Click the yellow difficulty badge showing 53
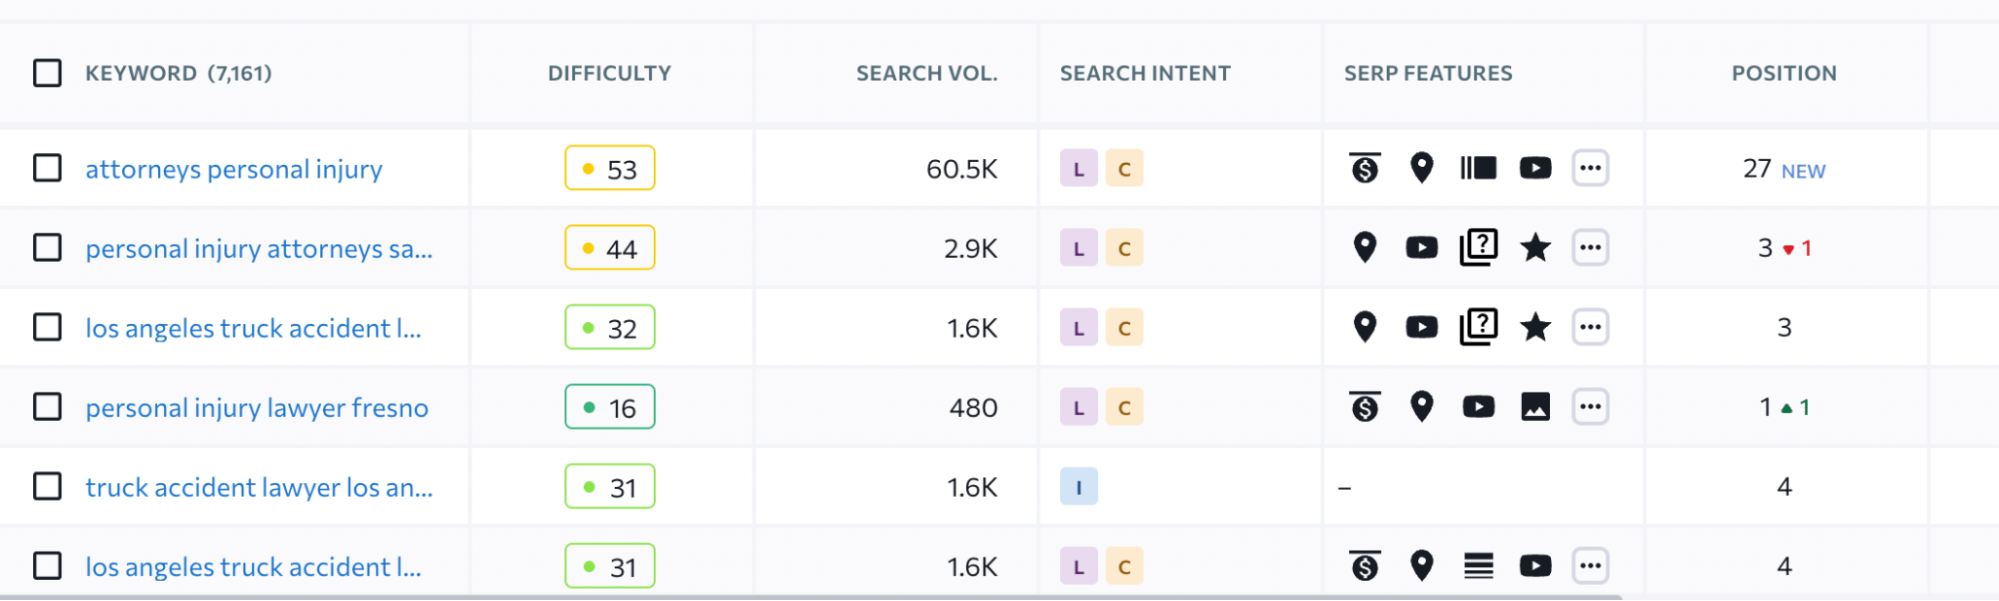Screen dimensions: 1999x601 click(609, 169)
